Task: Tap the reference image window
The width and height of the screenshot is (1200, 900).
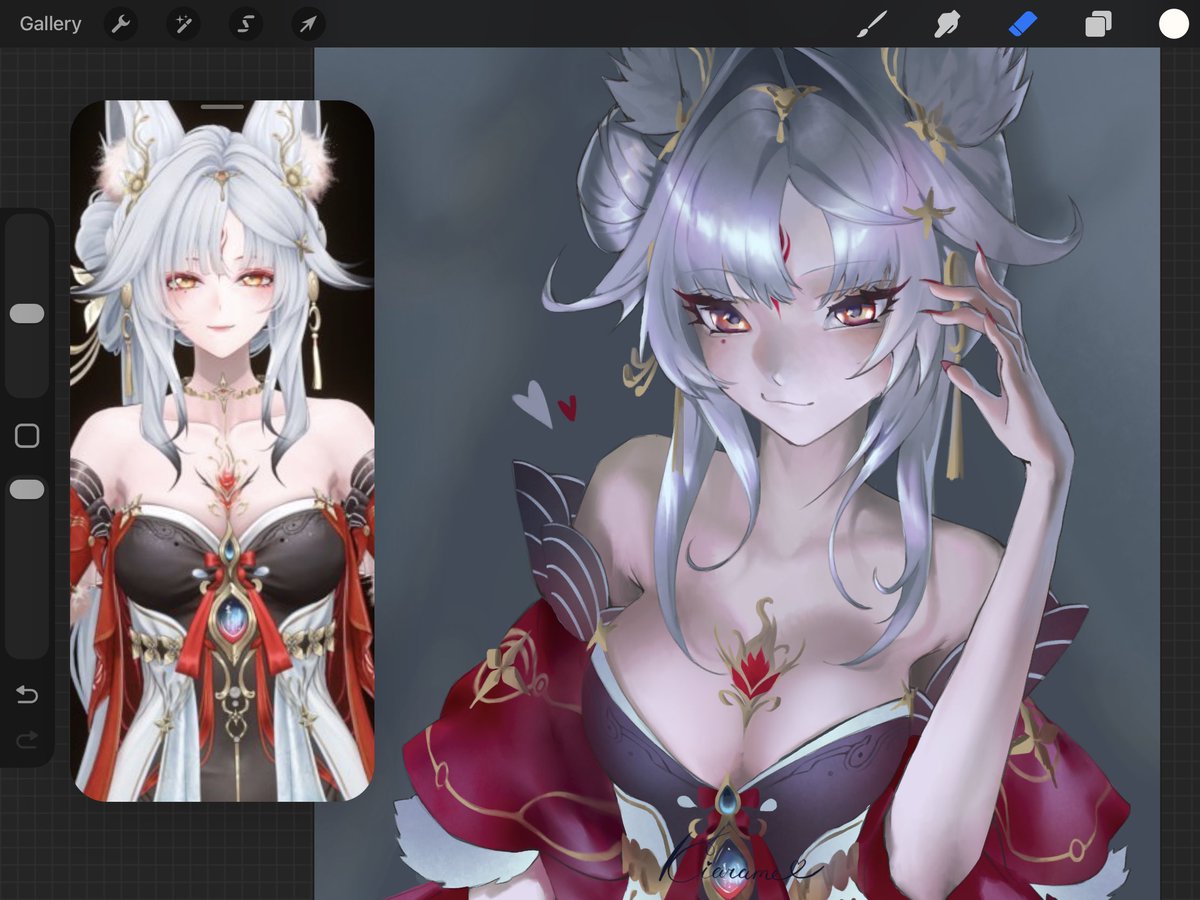Action: 222,450
